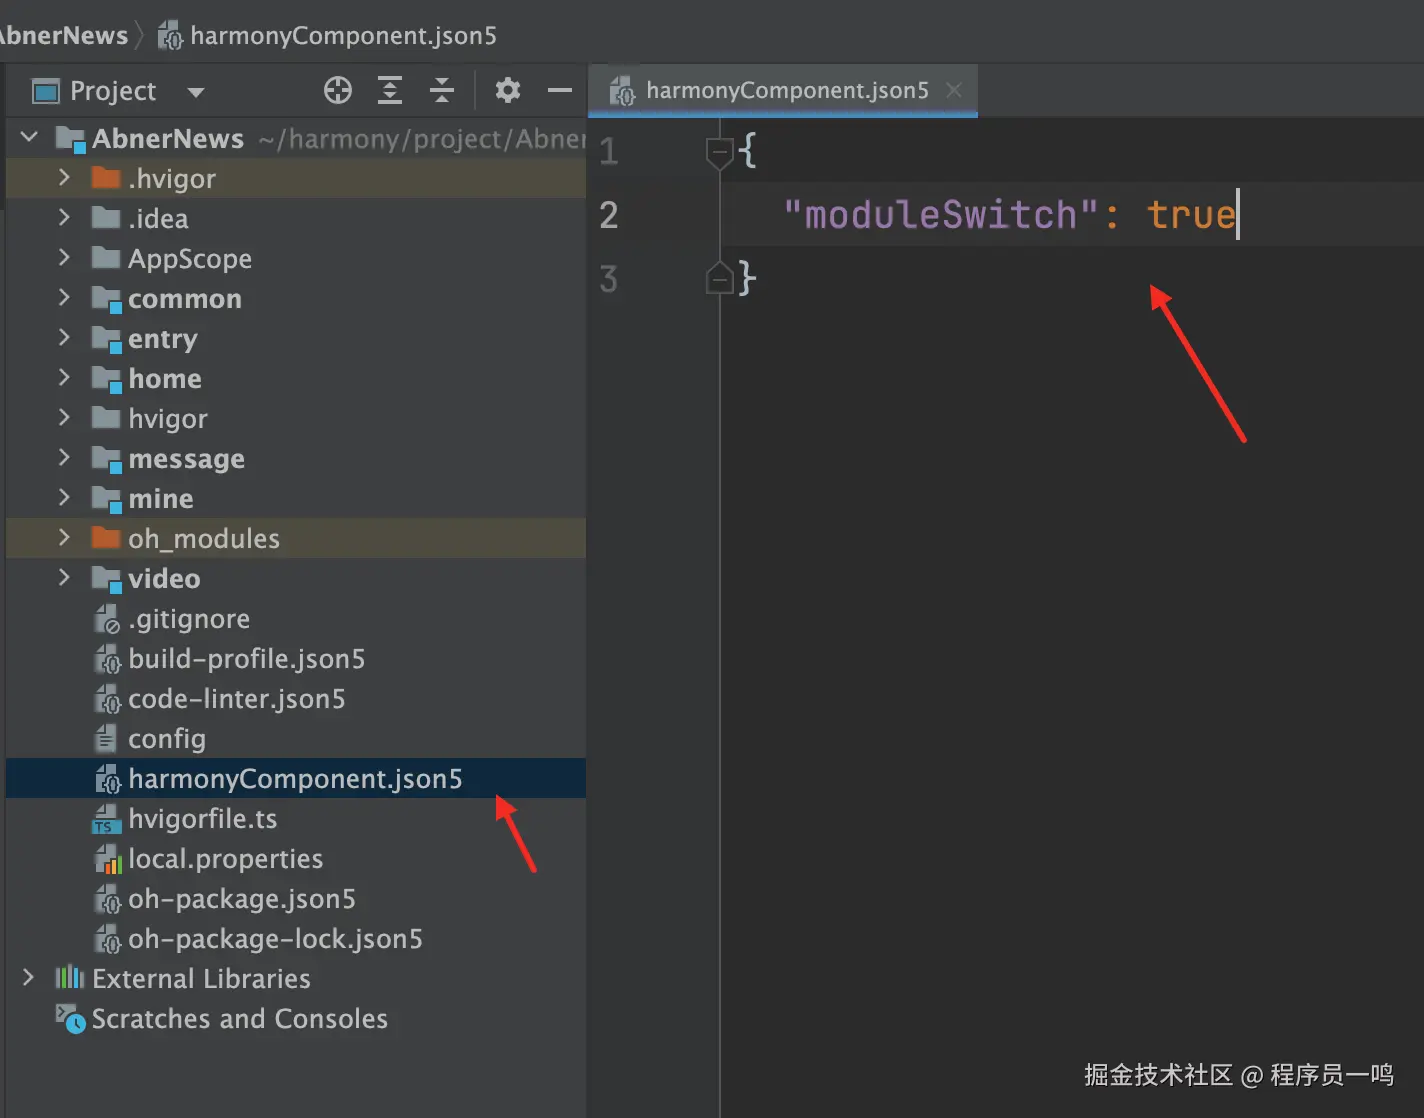Image resolution: width=1424 pixels, height=1118 pixels.
Task: Click the oh_modules orange folder icon
Action: (x=105, y=538)
